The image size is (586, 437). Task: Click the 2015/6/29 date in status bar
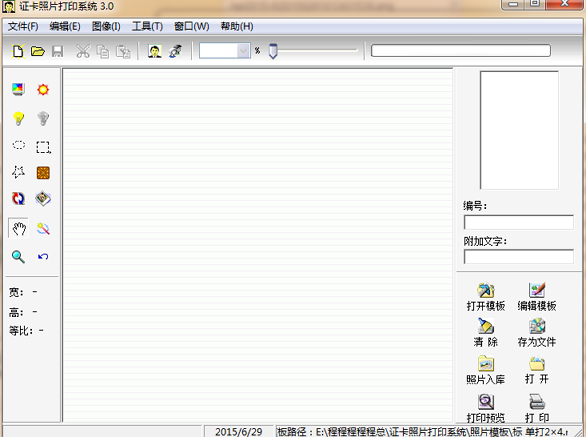click(x=238, y=432)
